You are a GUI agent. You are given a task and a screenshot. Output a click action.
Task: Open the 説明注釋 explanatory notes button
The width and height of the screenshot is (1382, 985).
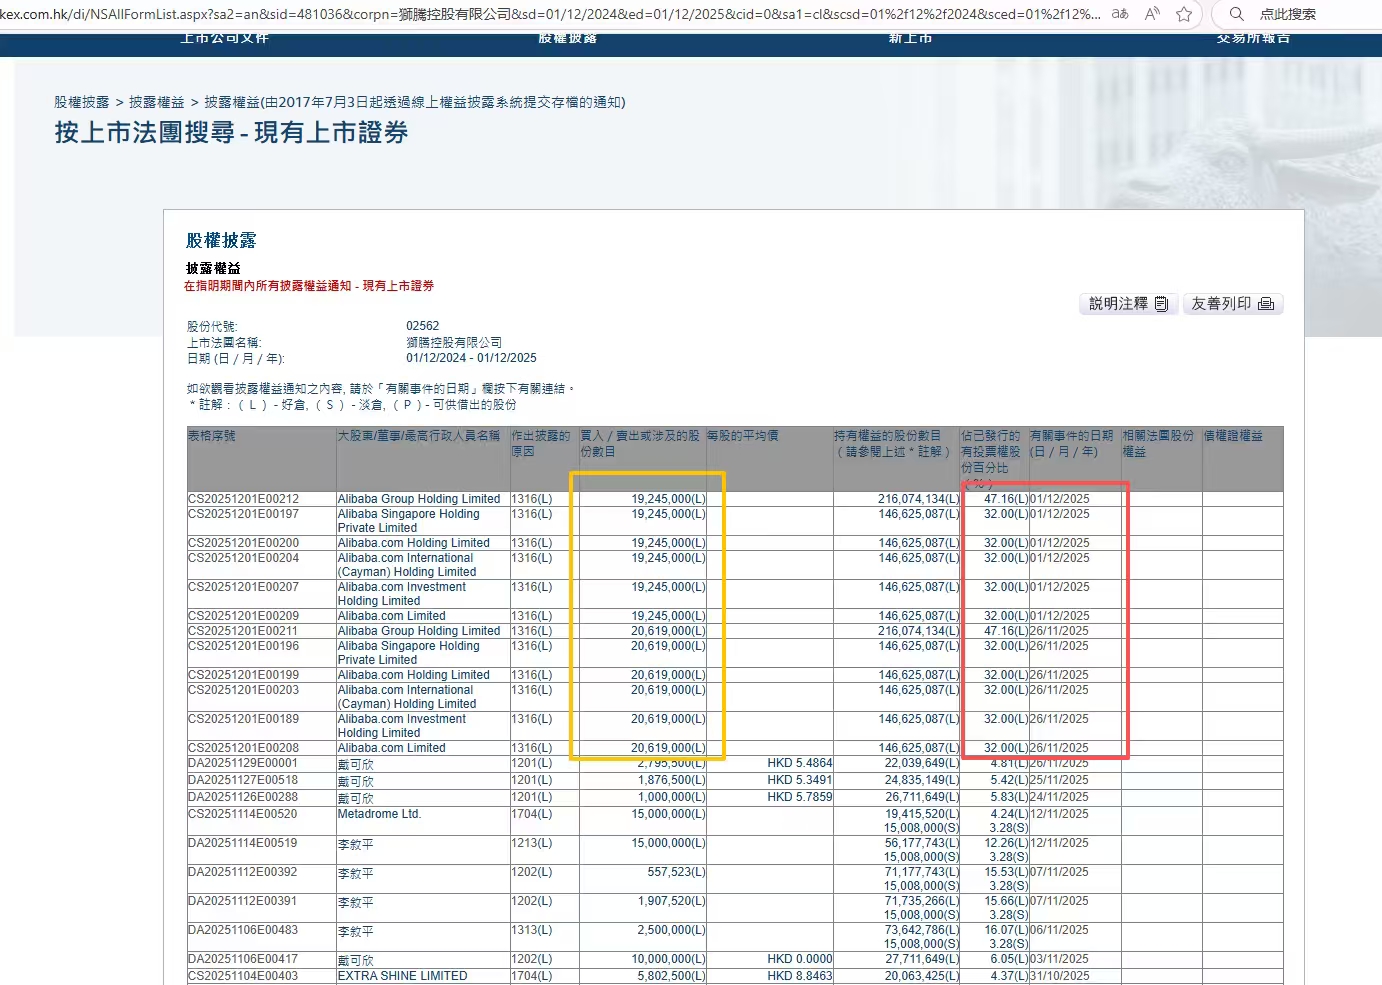1128,304
